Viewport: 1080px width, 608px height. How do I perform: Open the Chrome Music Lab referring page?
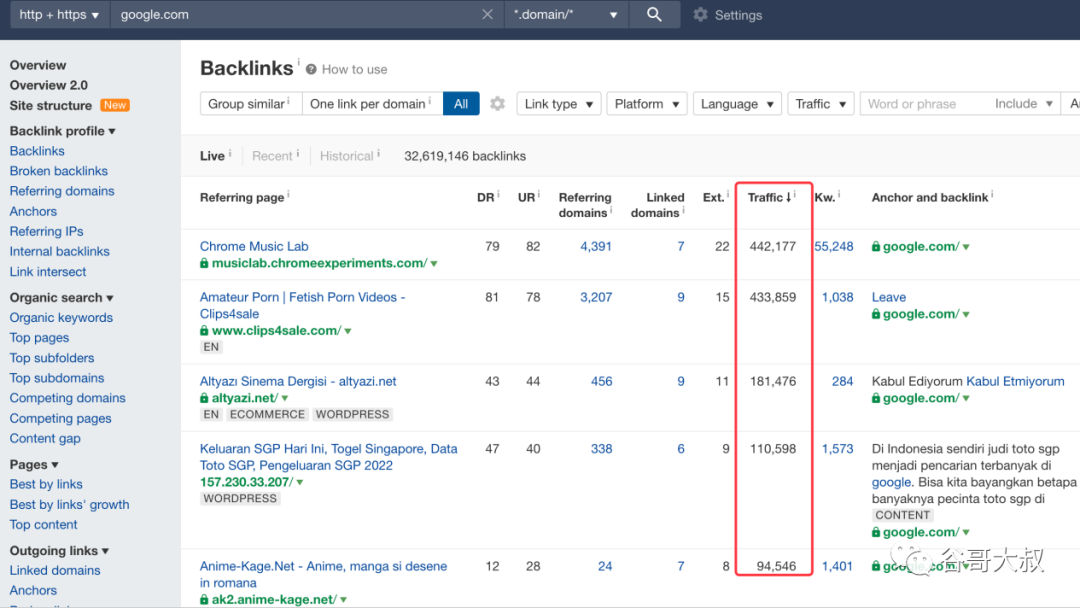click(254, 247)
